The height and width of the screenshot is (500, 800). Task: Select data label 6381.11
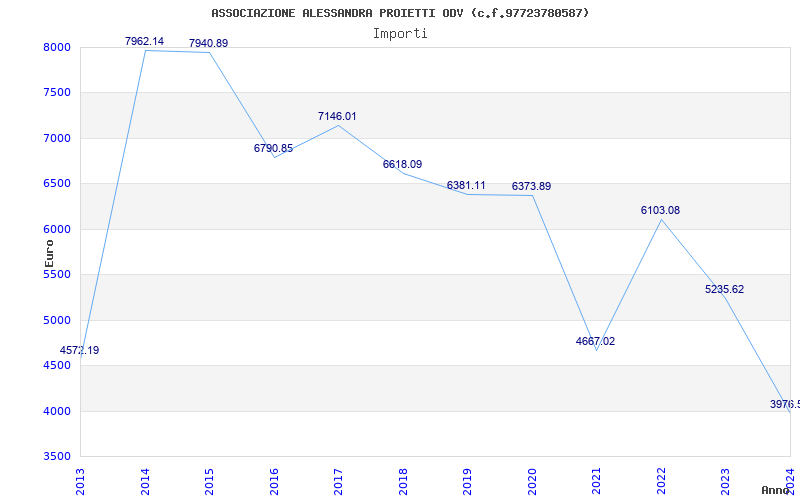pyautogui.click(x=466, y=185)
